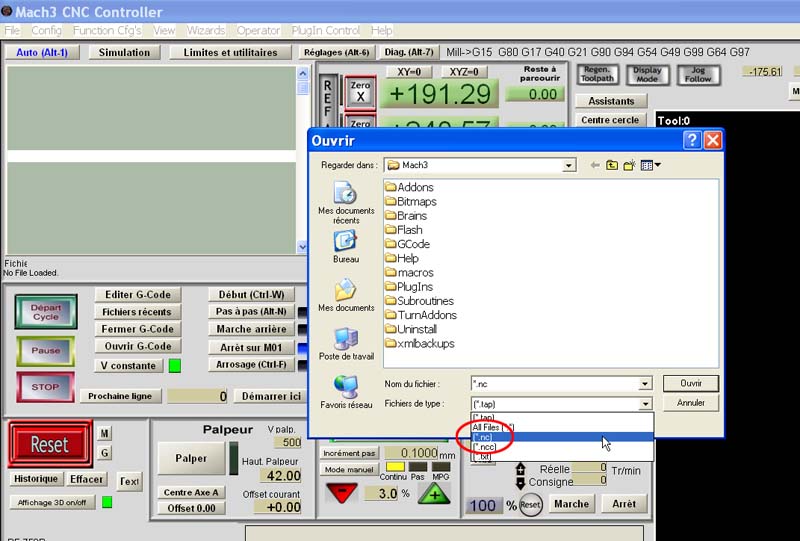Open the Config menu
Viewport: 800px width, 541px height.
point(46,31)
